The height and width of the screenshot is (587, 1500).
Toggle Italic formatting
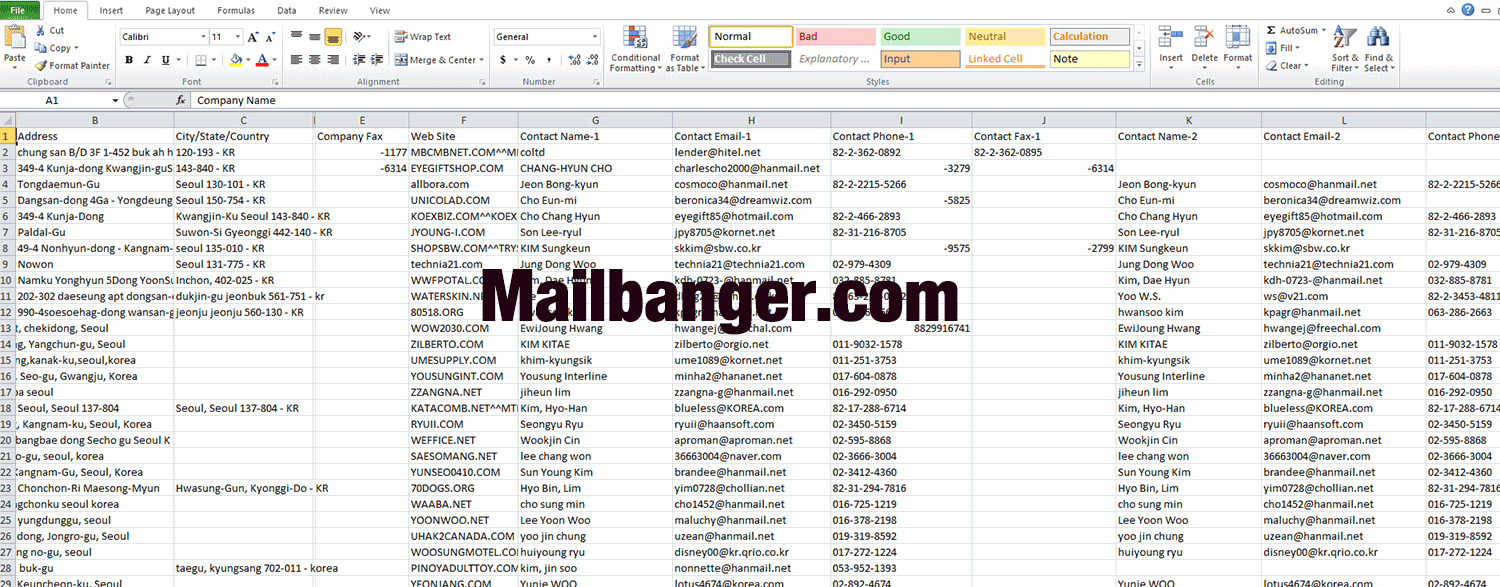click(x=146, y=60)
